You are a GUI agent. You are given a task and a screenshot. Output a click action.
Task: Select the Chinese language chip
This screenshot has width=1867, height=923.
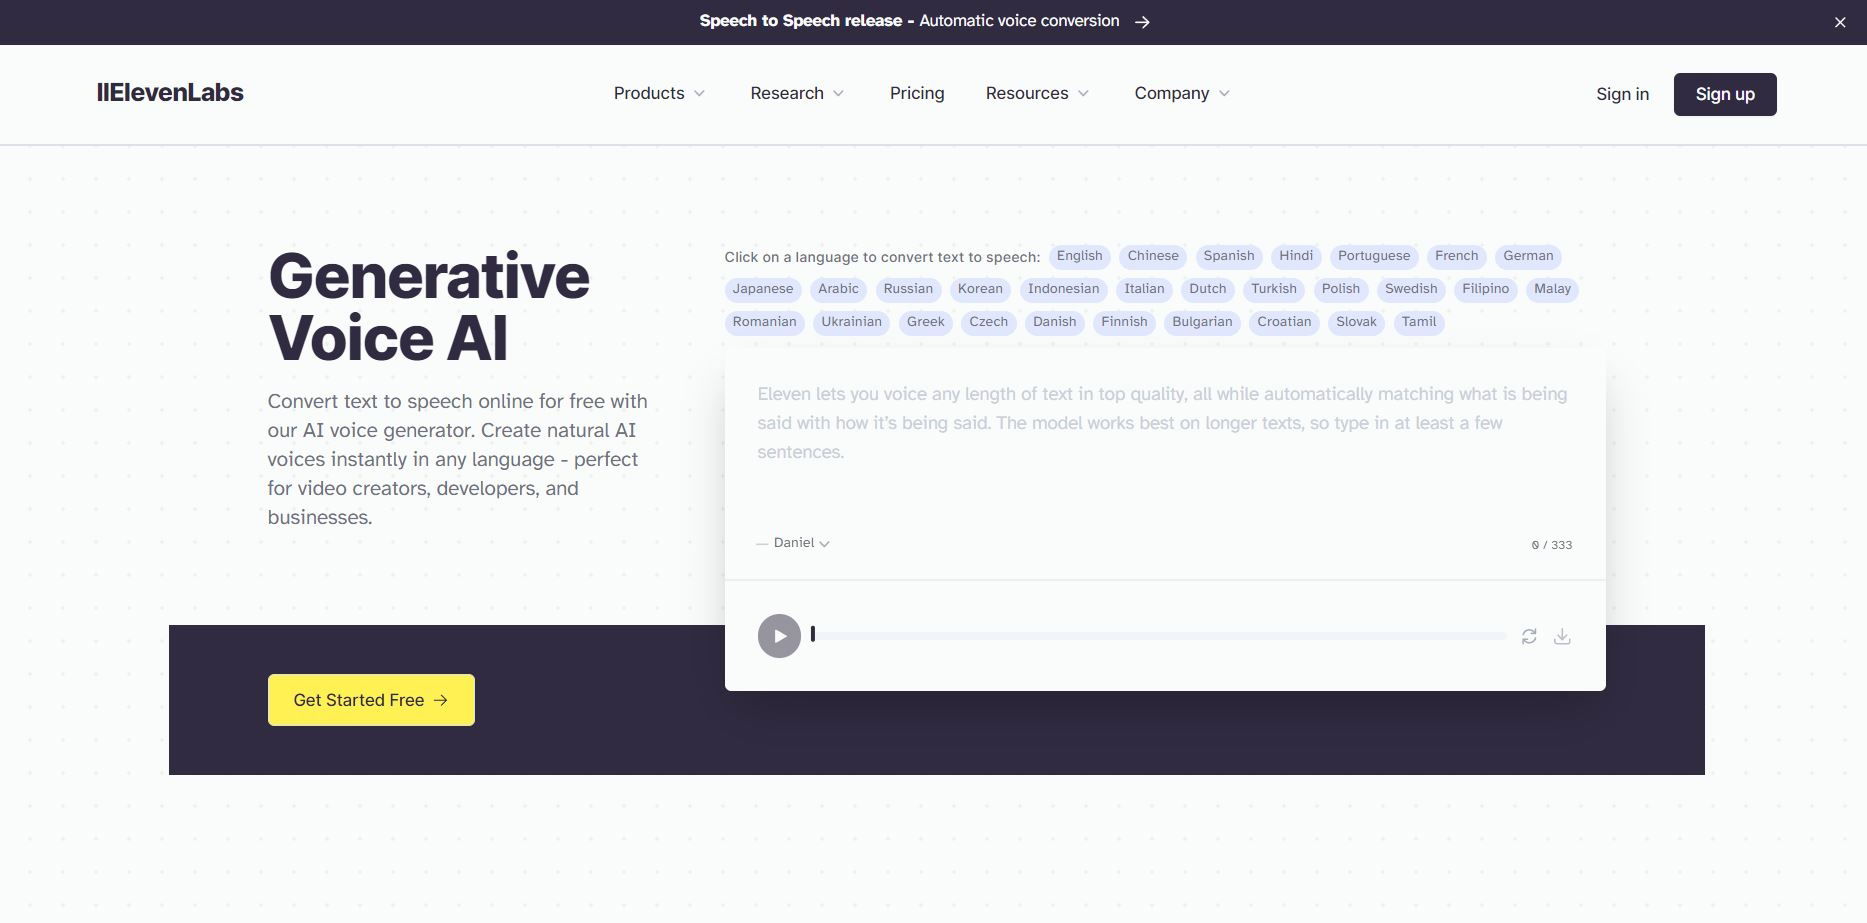1153,256
